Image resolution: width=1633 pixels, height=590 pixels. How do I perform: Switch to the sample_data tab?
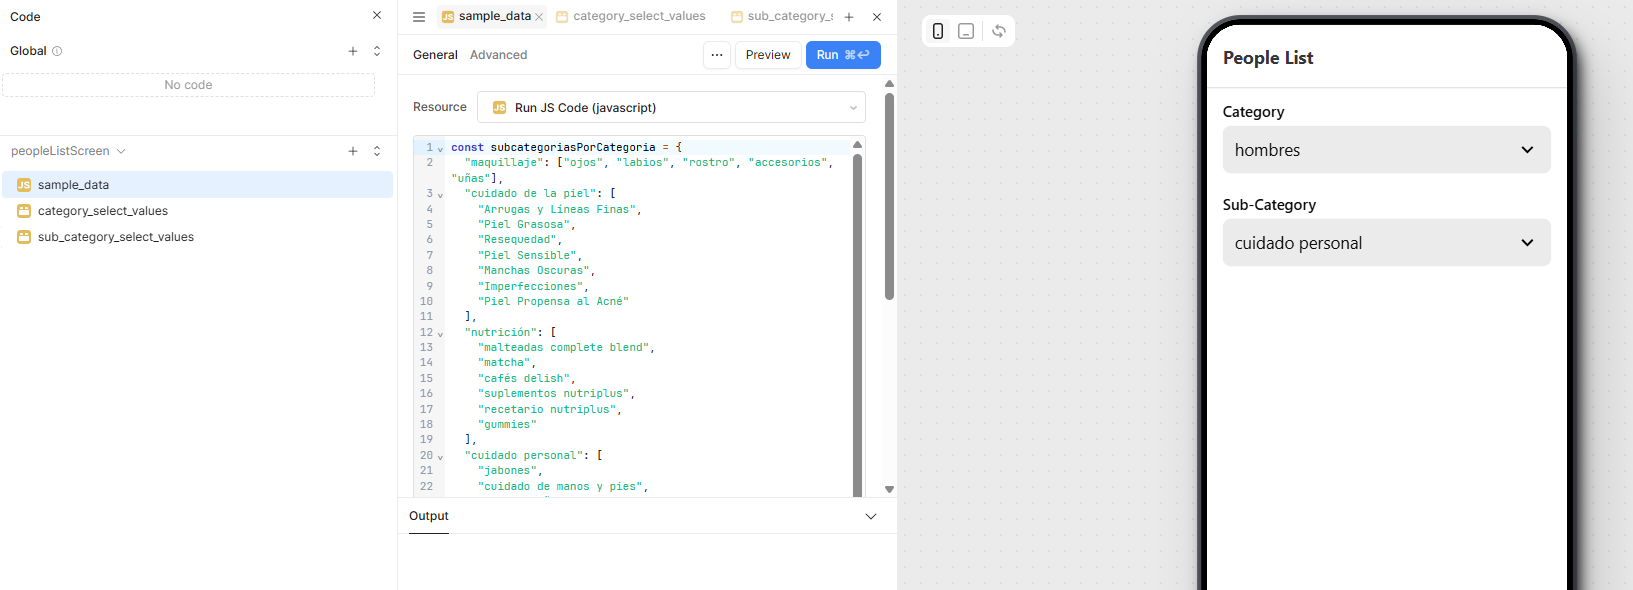coord(487,16)
